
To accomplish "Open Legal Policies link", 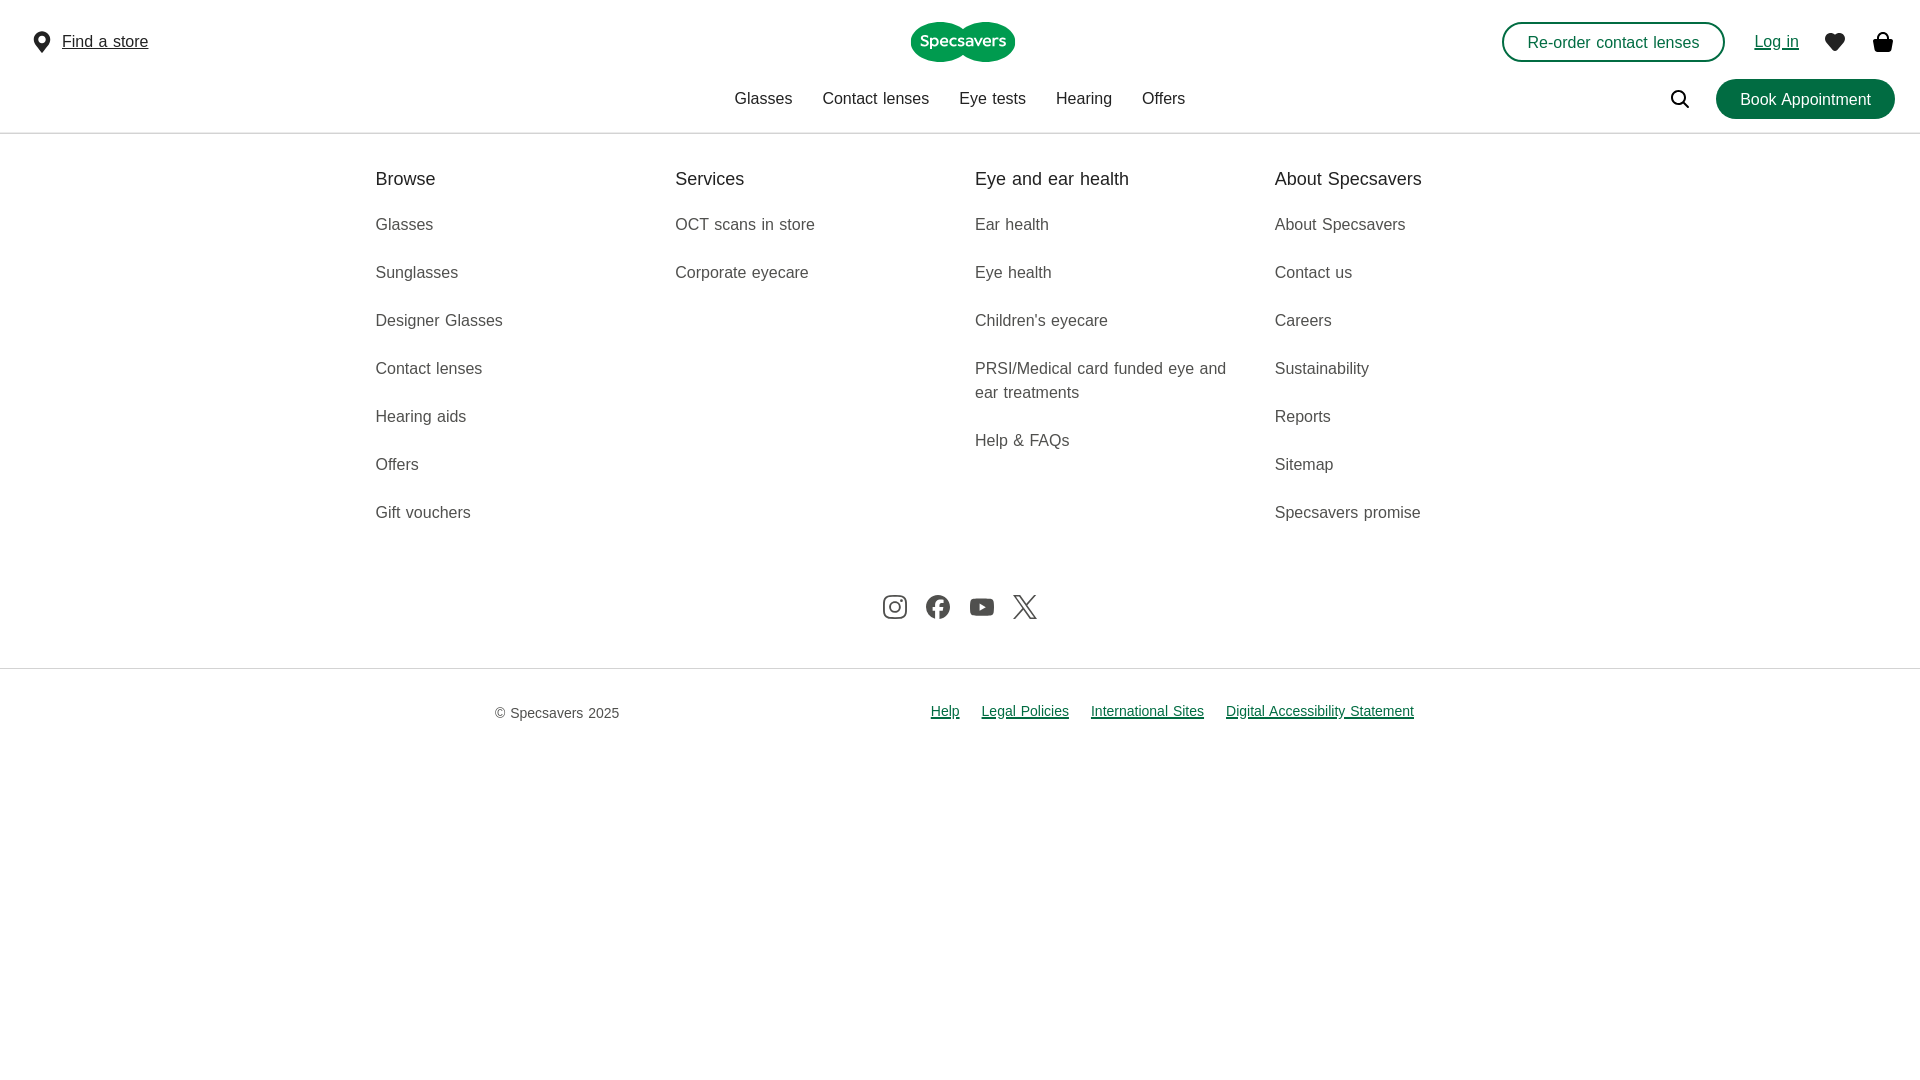I will pos(1024,711).
